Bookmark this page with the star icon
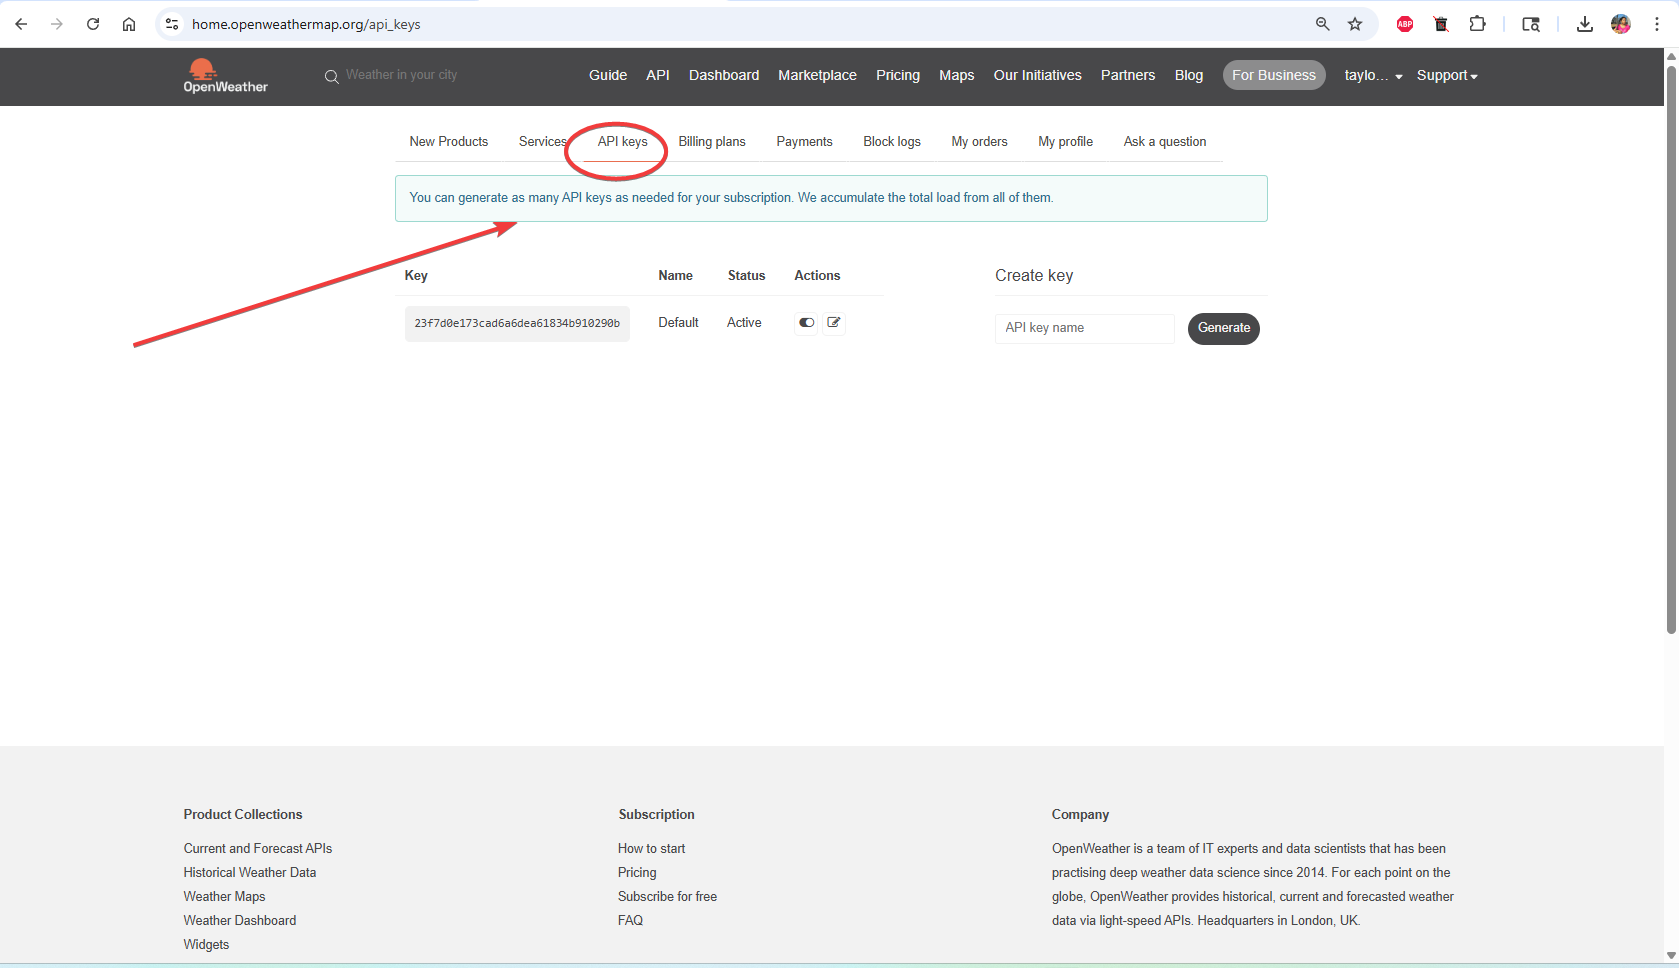Viewport: 1679px width, 968px height. click(1355, 24)
